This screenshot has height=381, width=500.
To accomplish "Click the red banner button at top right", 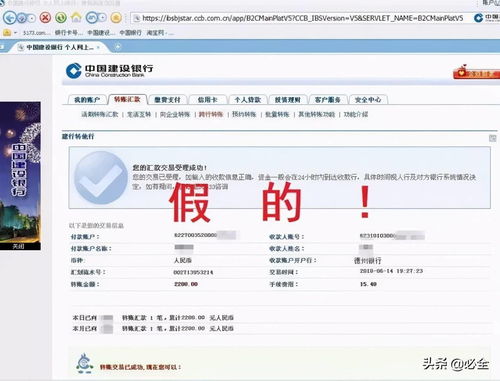I will [x=476, y=72].
